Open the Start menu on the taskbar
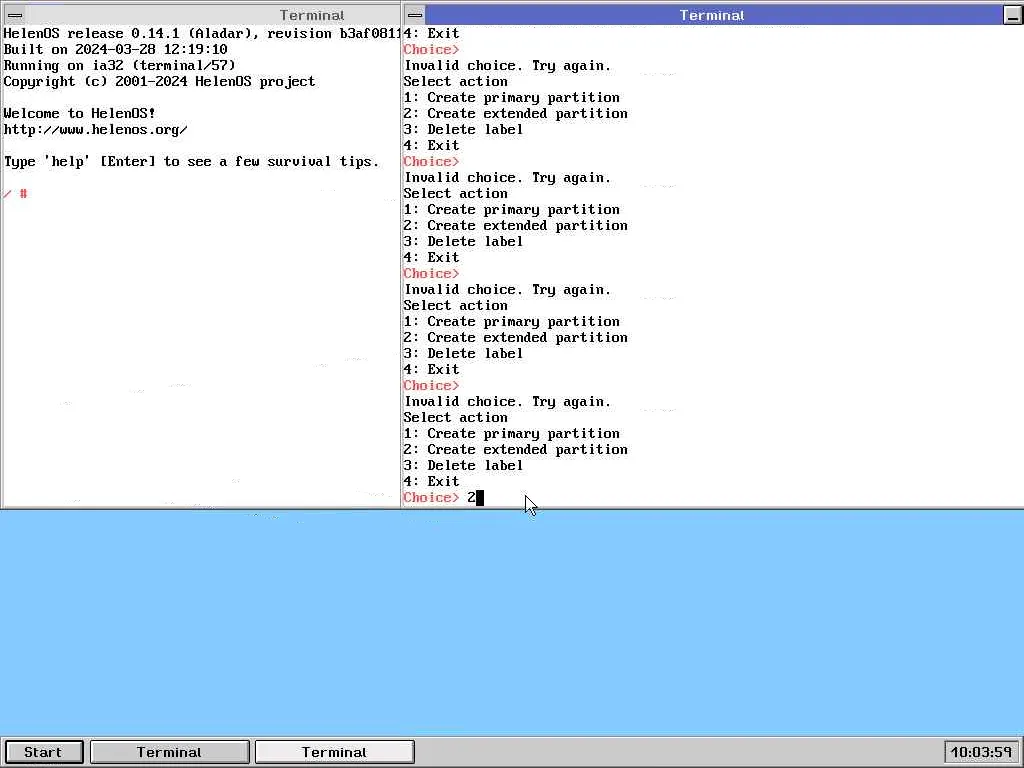1024x768 pixels. pyautogui.click(x=44, y=752)
